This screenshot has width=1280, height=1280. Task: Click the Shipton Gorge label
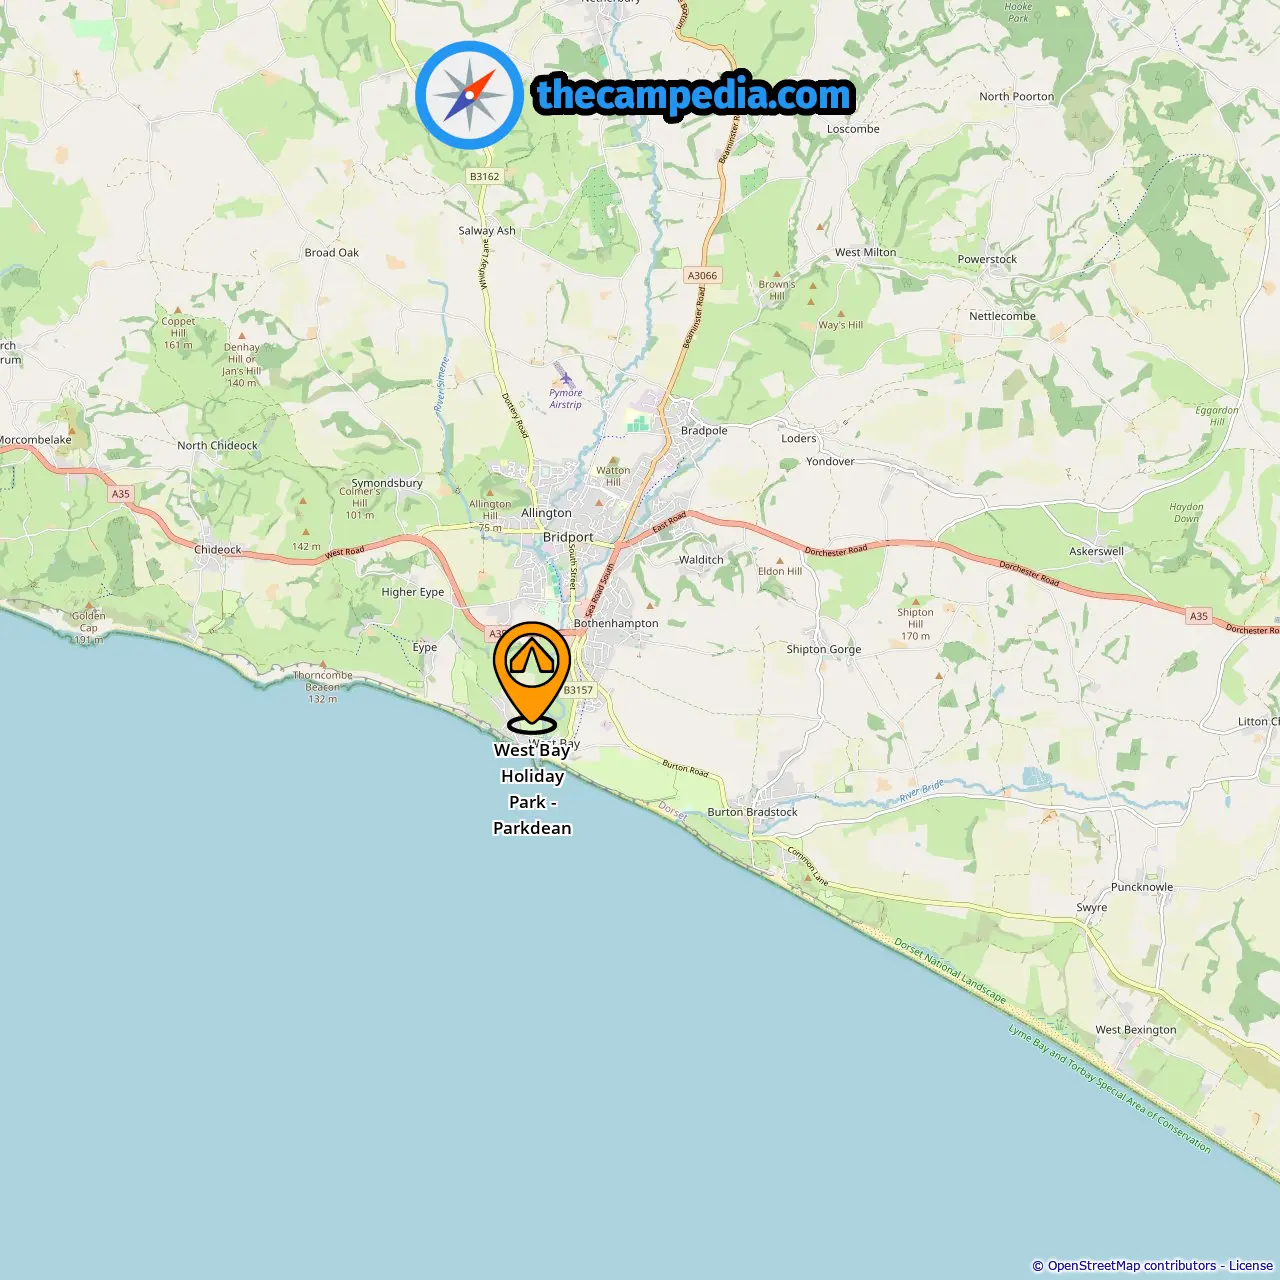coord(824,649)
